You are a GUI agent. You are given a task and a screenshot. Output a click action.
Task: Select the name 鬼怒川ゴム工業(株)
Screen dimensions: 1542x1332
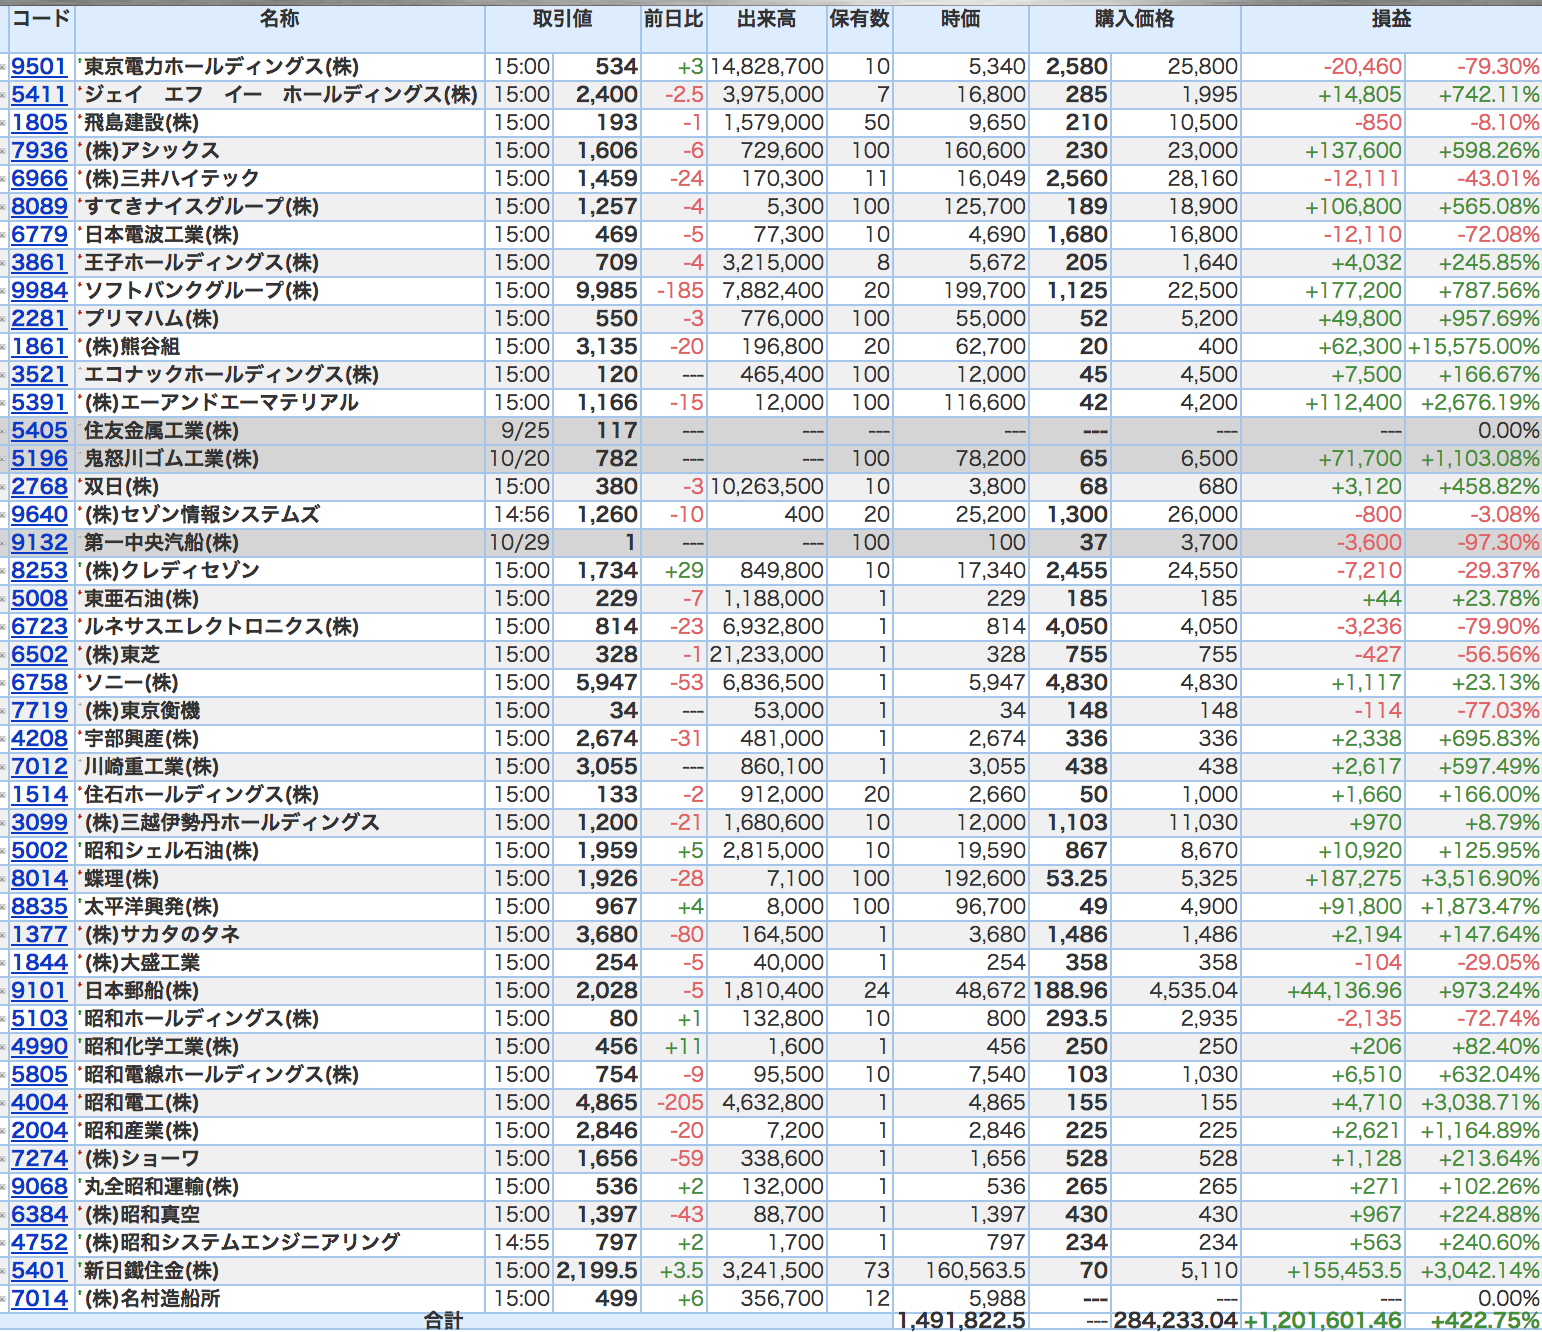point(171,458)
